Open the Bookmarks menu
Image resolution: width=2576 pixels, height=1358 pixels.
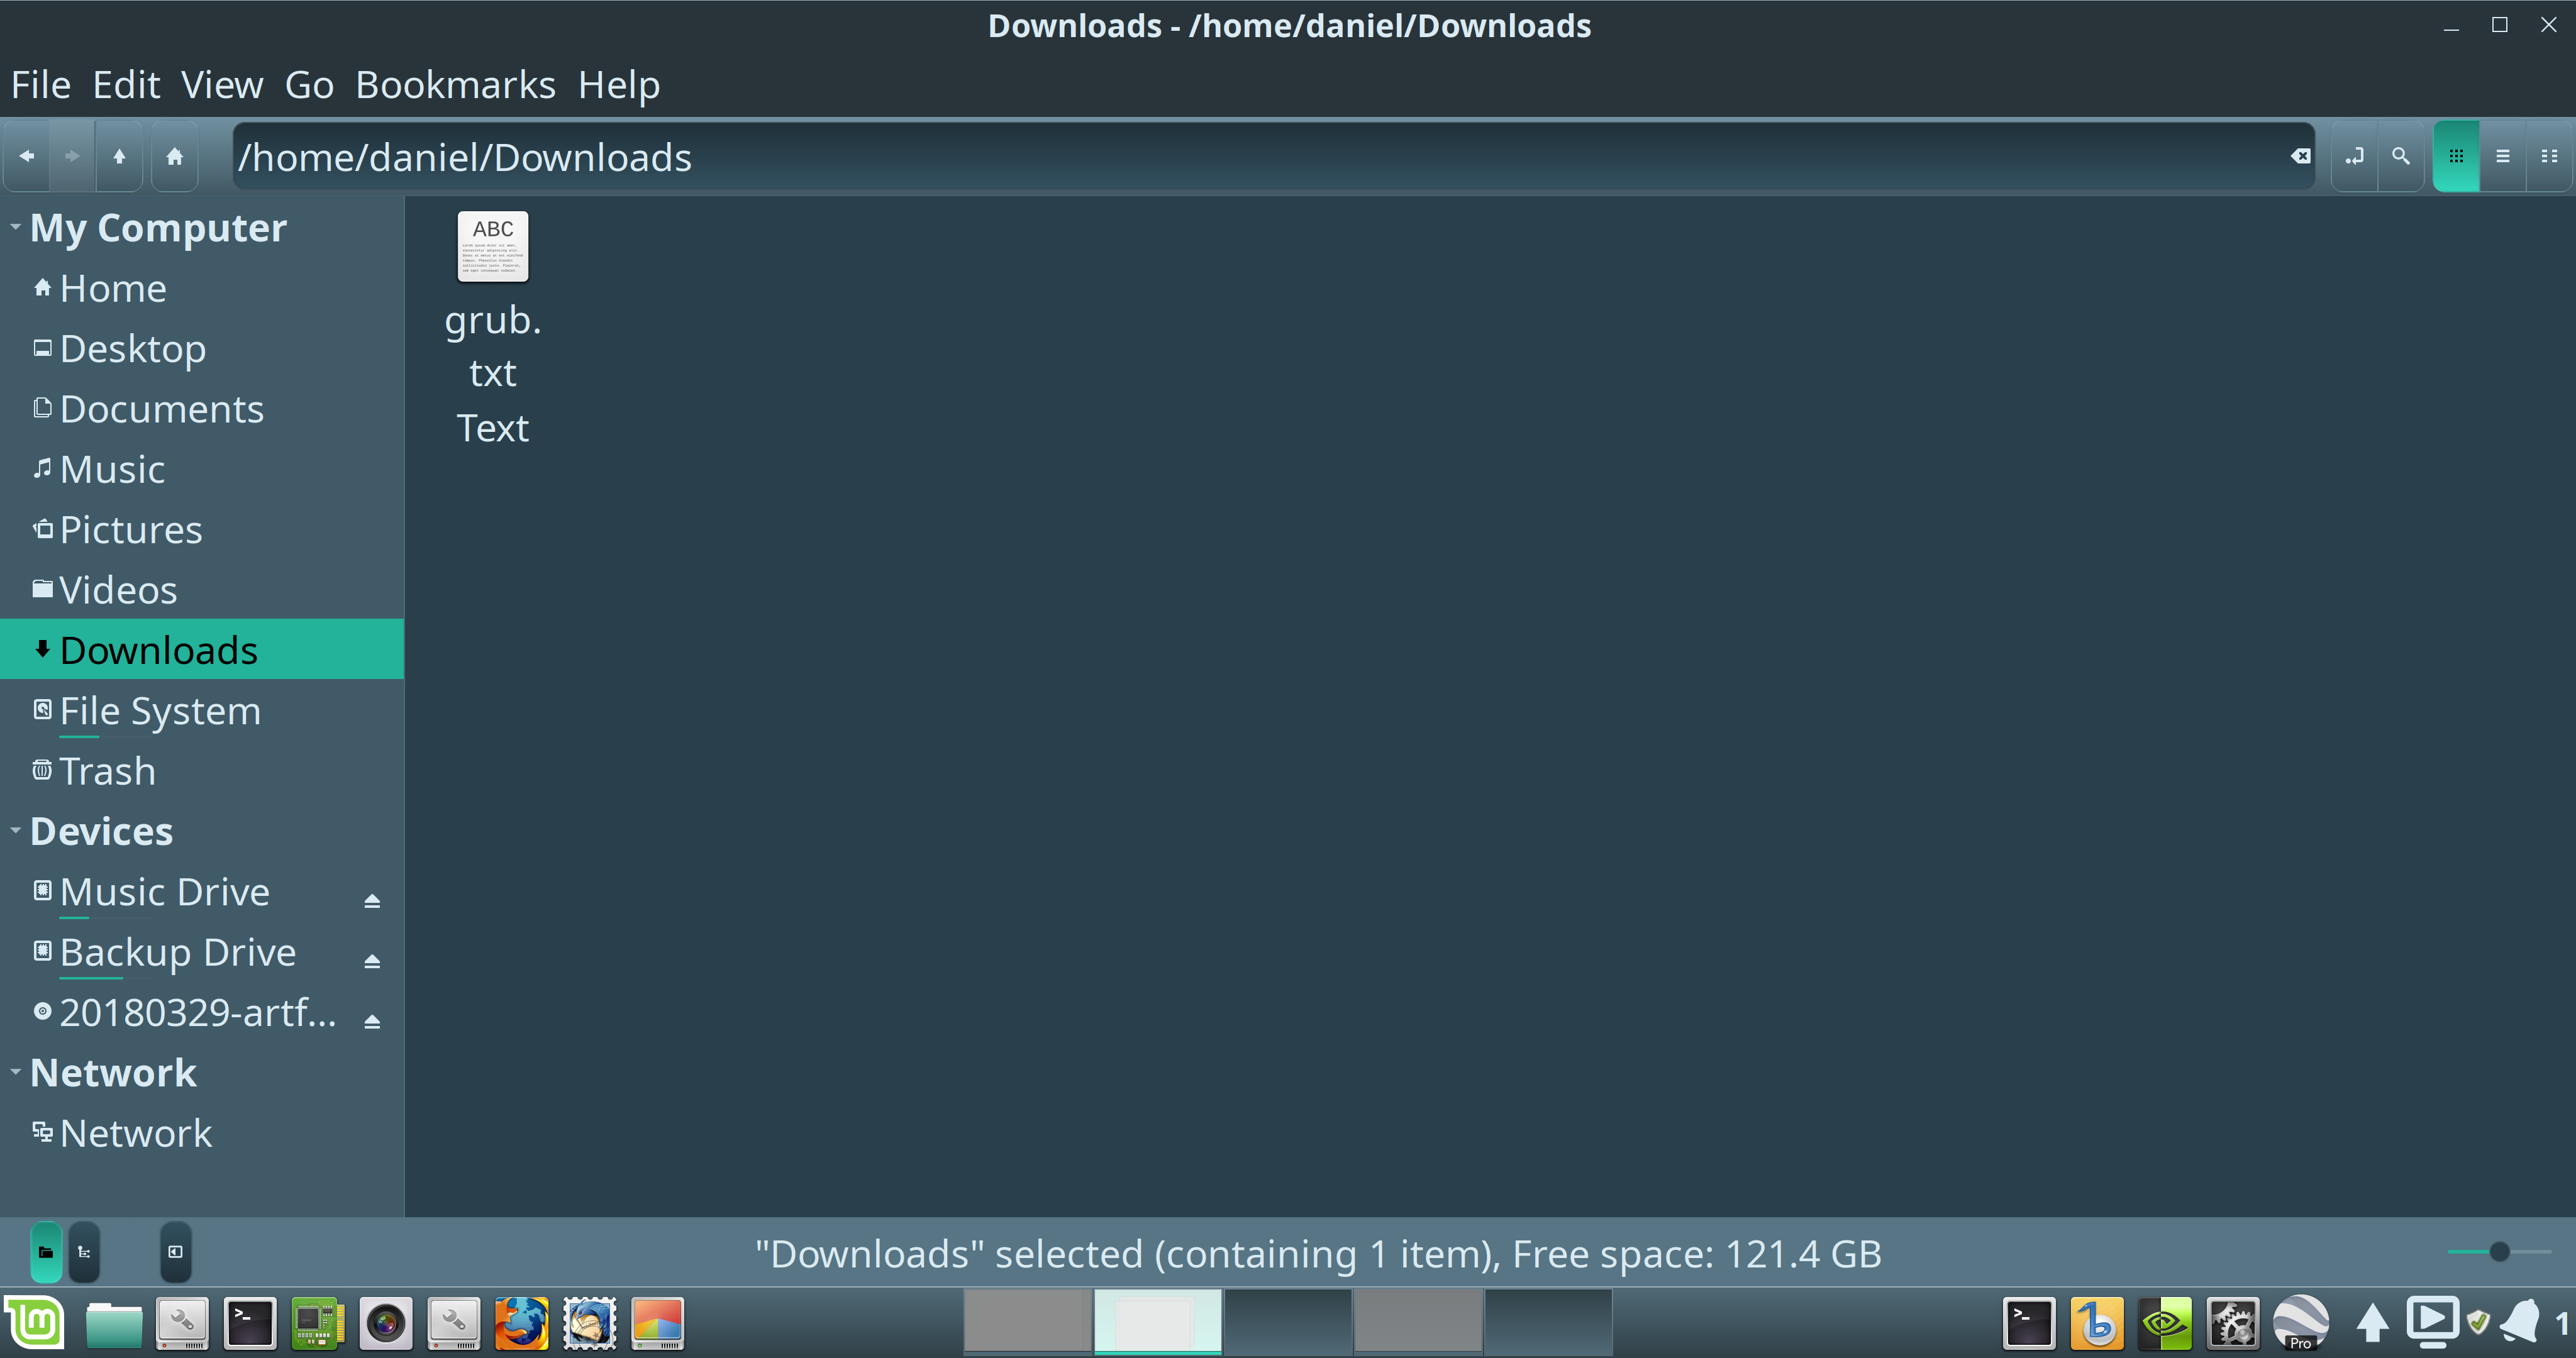[x=456, y=85]
